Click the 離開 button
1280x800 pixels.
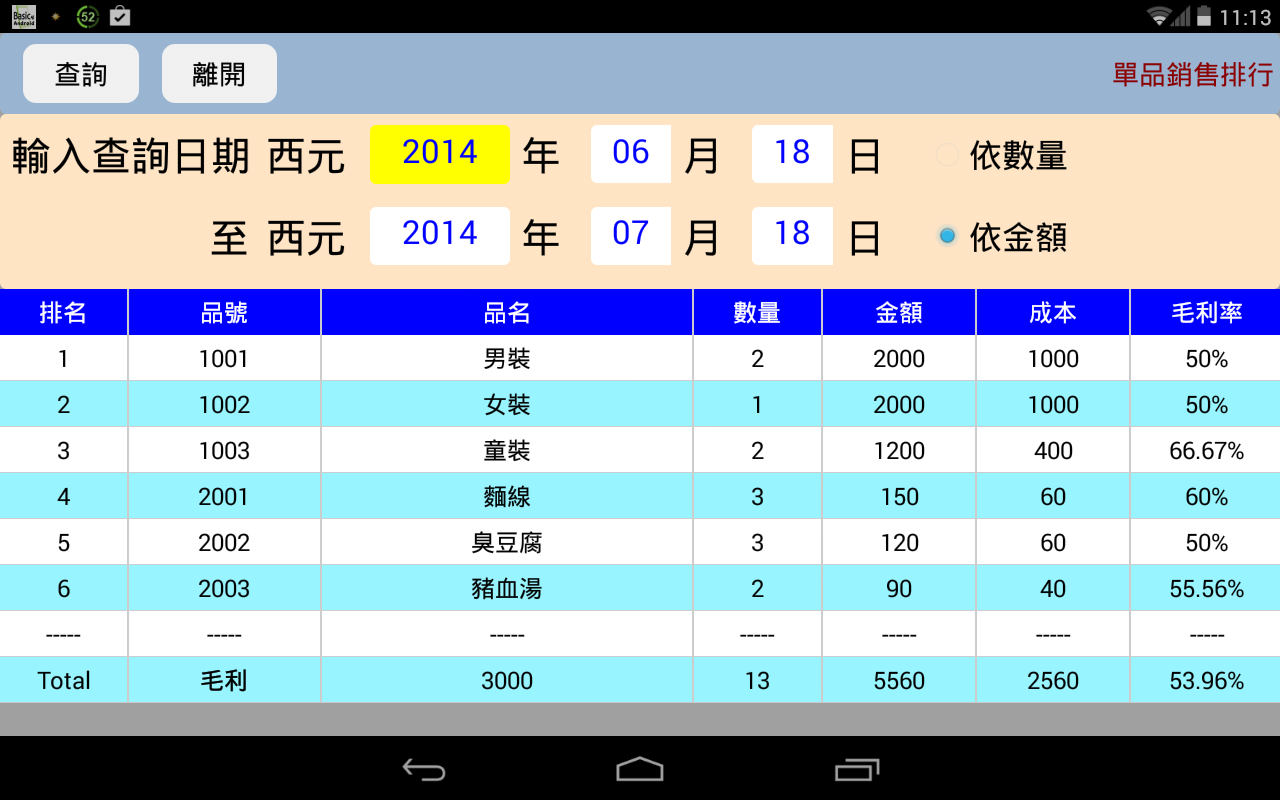coord(219,73)
